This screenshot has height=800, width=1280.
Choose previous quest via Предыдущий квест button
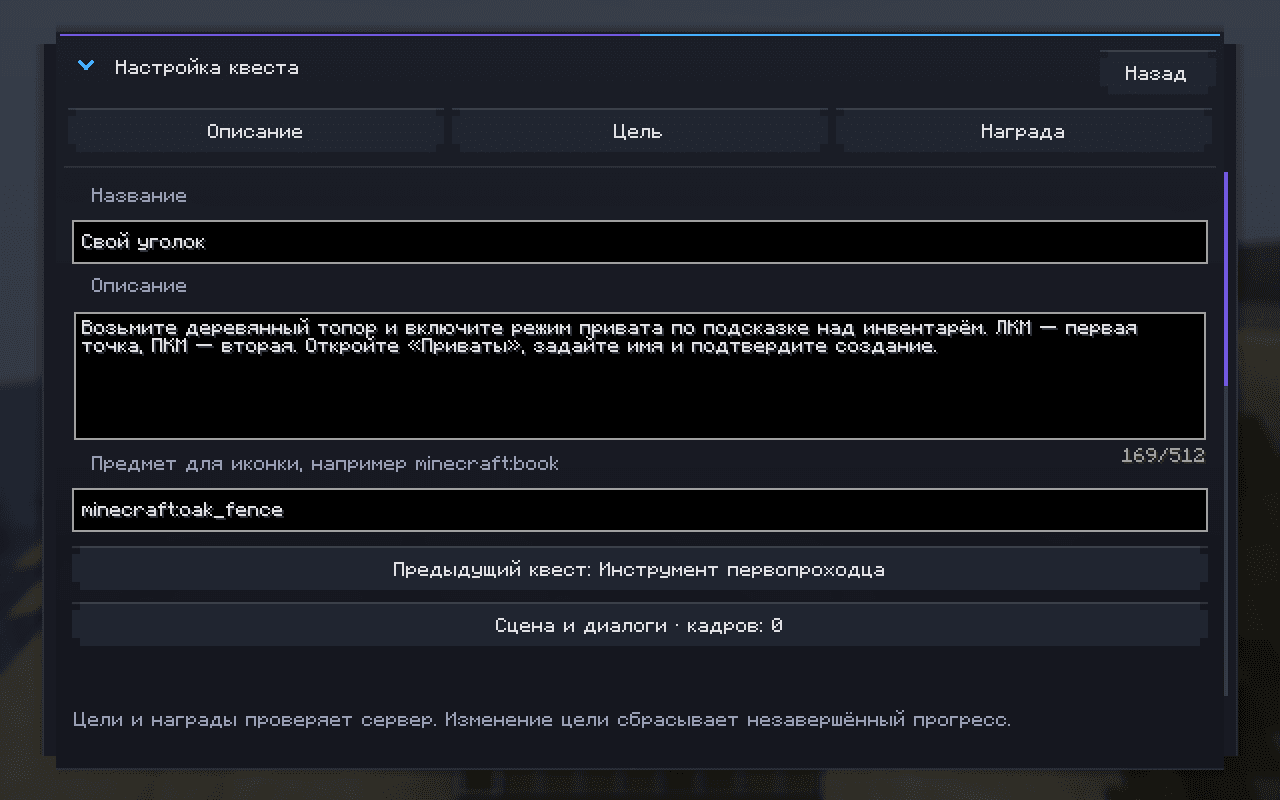639,570
